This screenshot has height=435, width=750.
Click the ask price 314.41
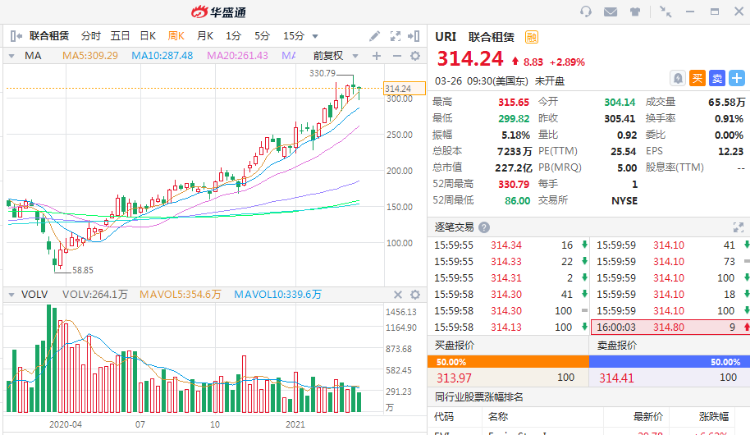(617, 378)
